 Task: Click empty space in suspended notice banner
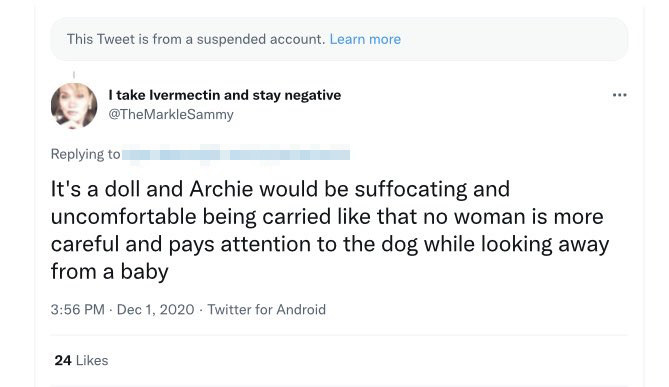pos(512,39)
